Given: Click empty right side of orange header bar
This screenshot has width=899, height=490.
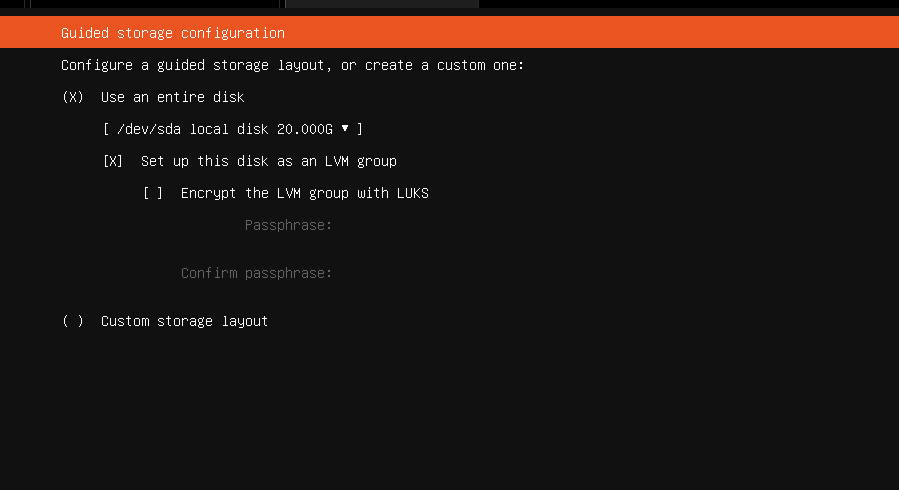Looking at the screenshot, I should coord(650,33).
